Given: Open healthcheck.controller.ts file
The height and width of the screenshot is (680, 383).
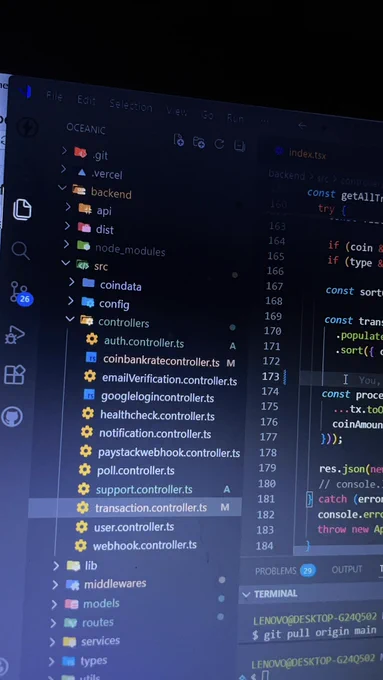Looking at the screenshot, I should [157, 415].
